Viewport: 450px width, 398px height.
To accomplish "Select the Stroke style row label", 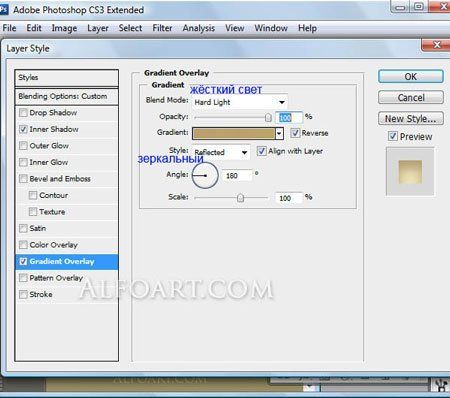I will tap(41, 294).
